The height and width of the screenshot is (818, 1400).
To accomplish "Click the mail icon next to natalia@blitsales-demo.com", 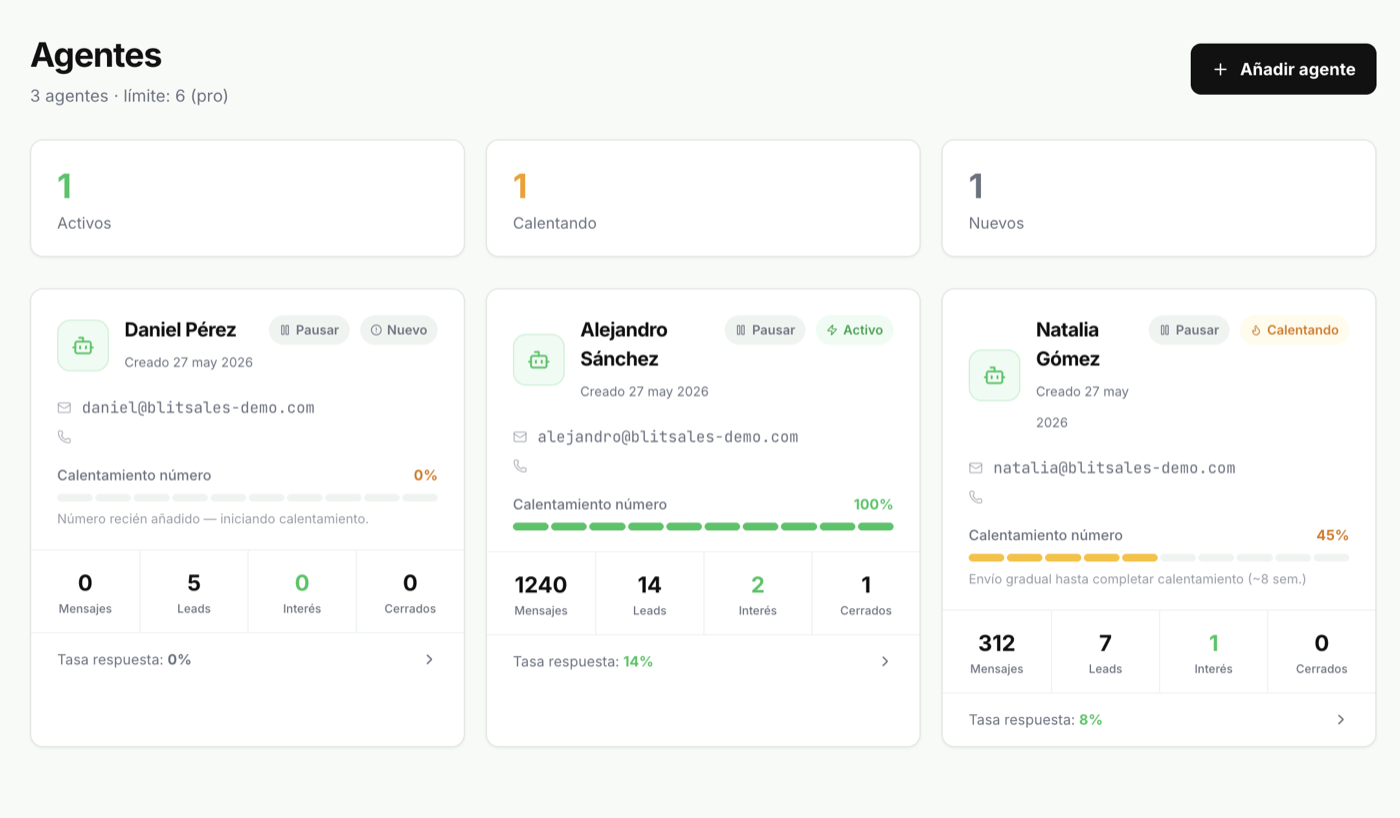I will click(x=976, y=468).
